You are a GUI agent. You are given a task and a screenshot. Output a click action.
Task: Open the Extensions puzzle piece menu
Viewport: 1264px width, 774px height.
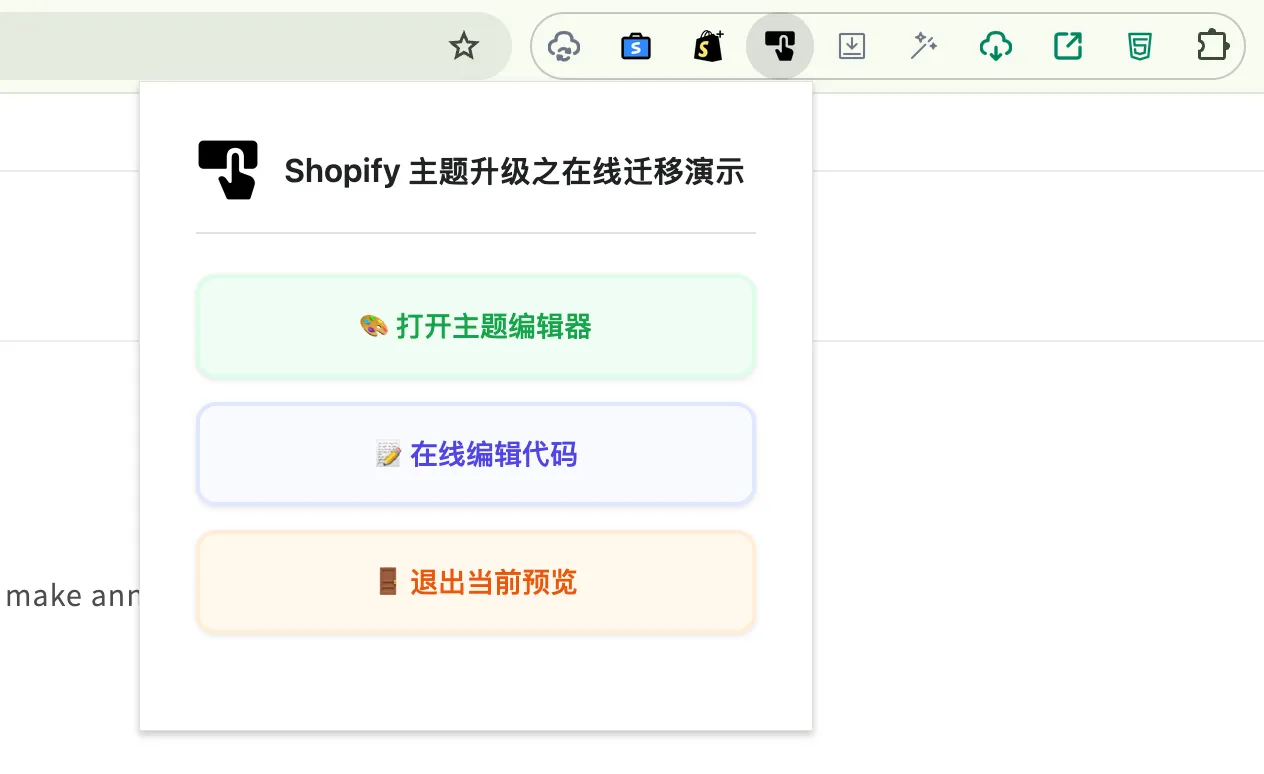pos(1212,46)
